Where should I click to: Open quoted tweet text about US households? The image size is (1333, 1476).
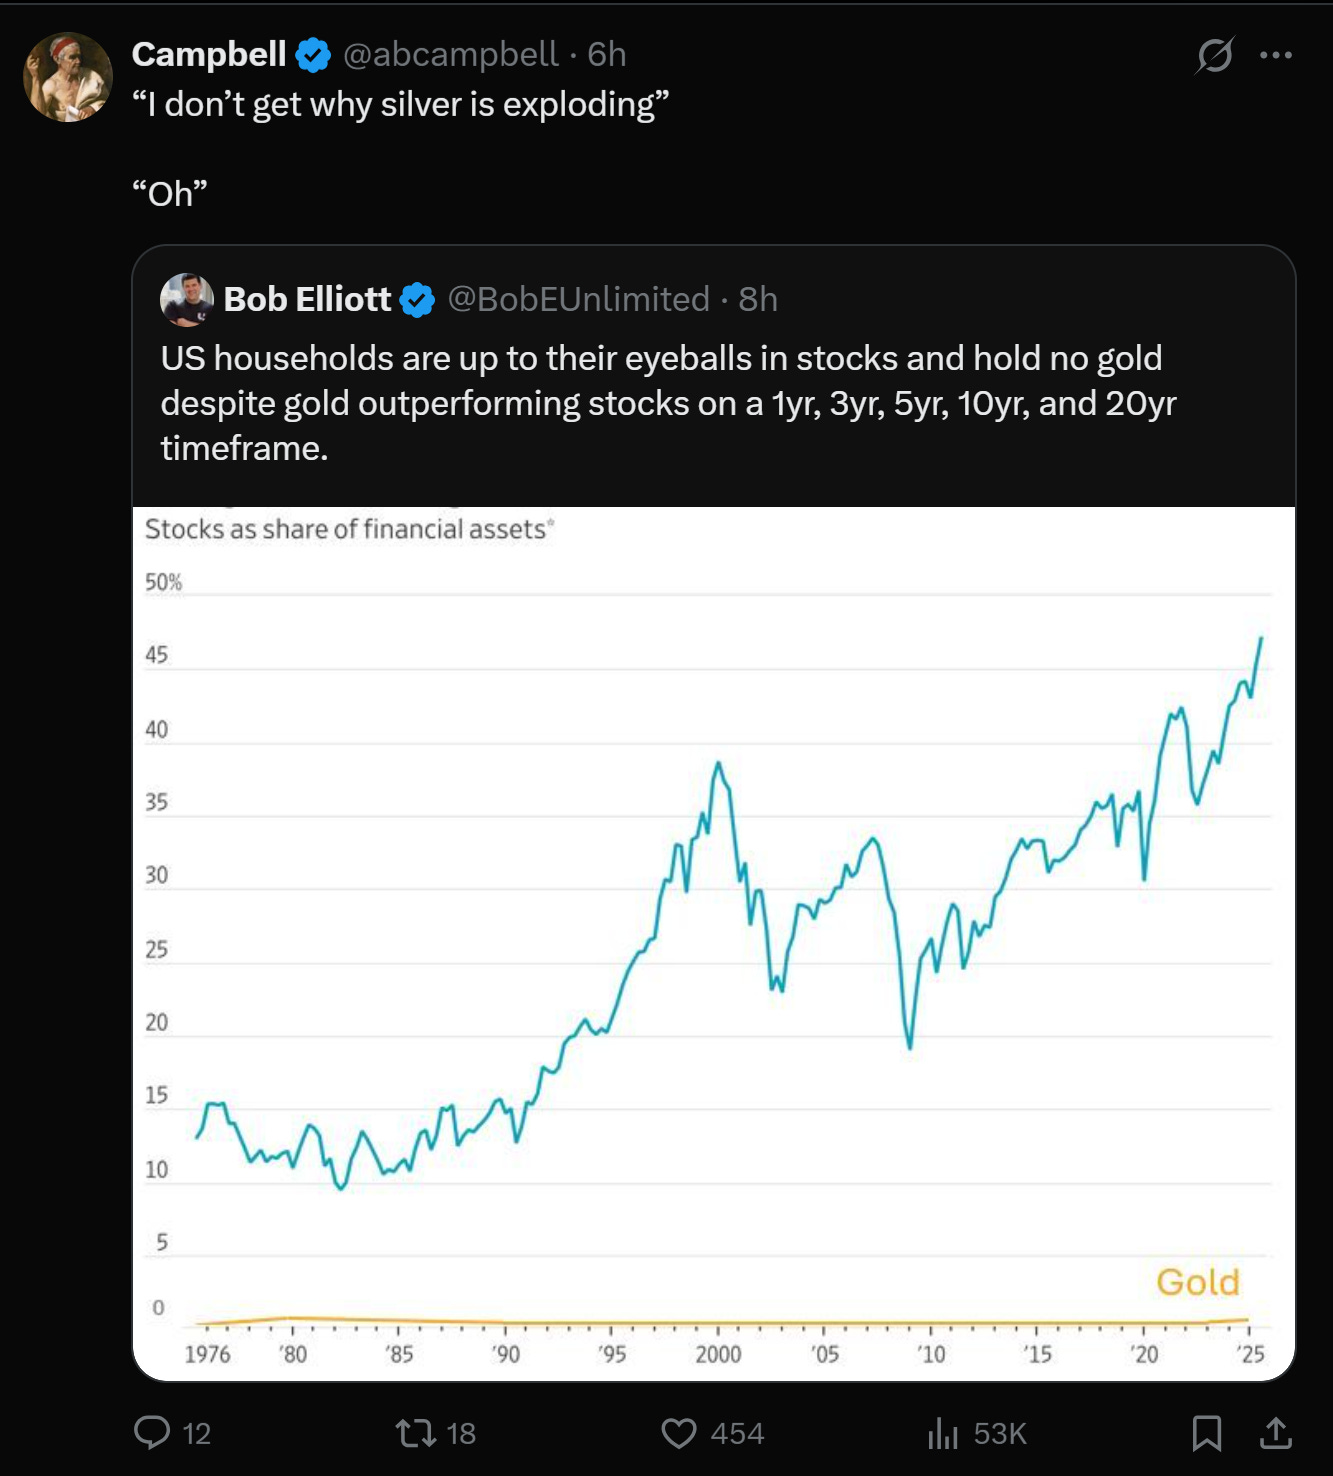tap(668, 403)
